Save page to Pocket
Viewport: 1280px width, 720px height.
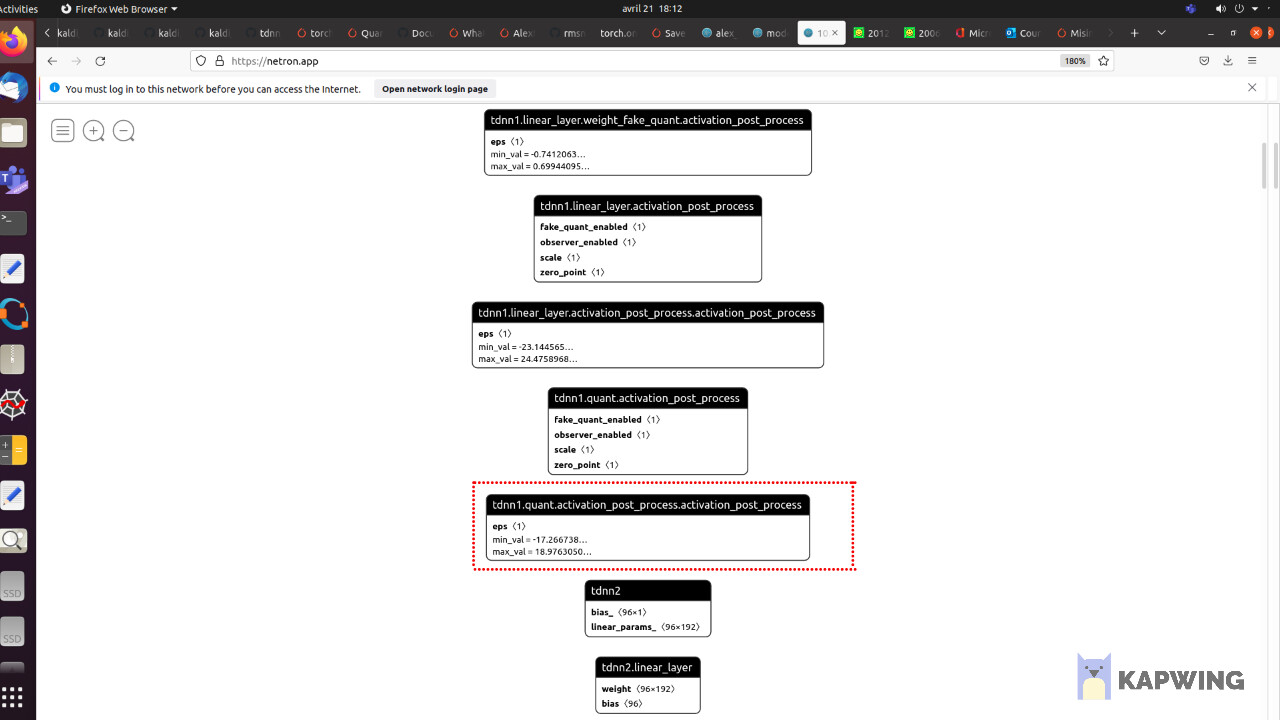(1204, 61)
